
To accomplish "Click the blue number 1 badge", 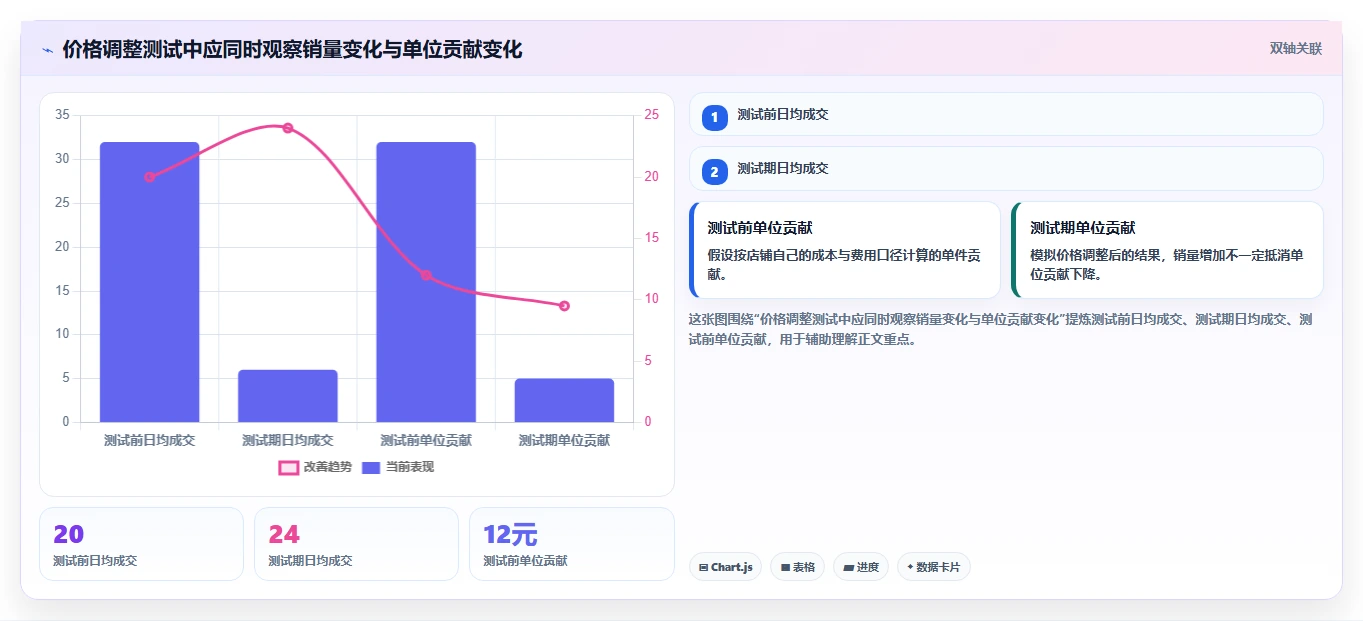I will tap(714, 118).
